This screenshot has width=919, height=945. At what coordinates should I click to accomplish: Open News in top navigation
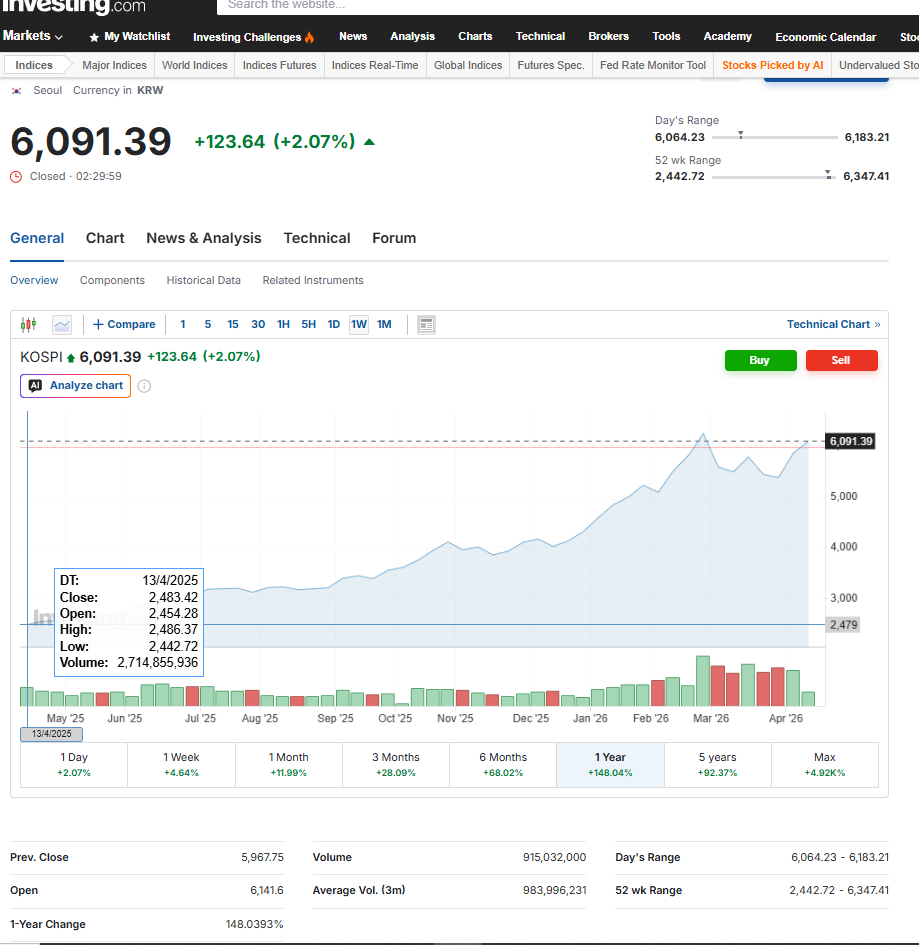tap(353, 36)
